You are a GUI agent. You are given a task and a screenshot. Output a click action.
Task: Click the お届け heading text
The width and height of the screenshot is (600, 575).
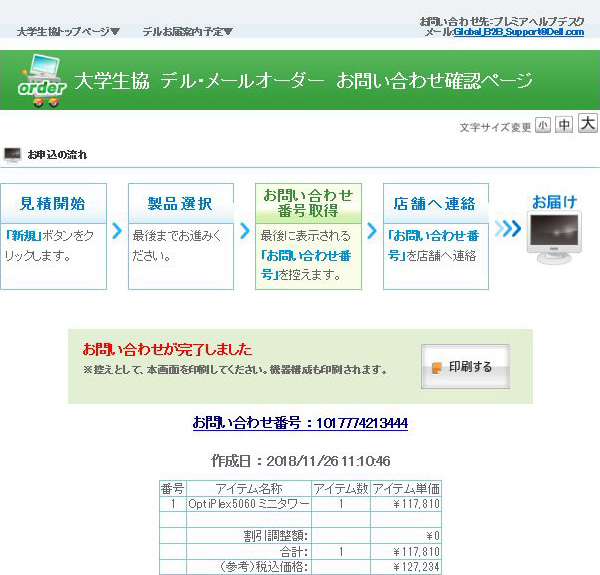[x=554, y=202]
